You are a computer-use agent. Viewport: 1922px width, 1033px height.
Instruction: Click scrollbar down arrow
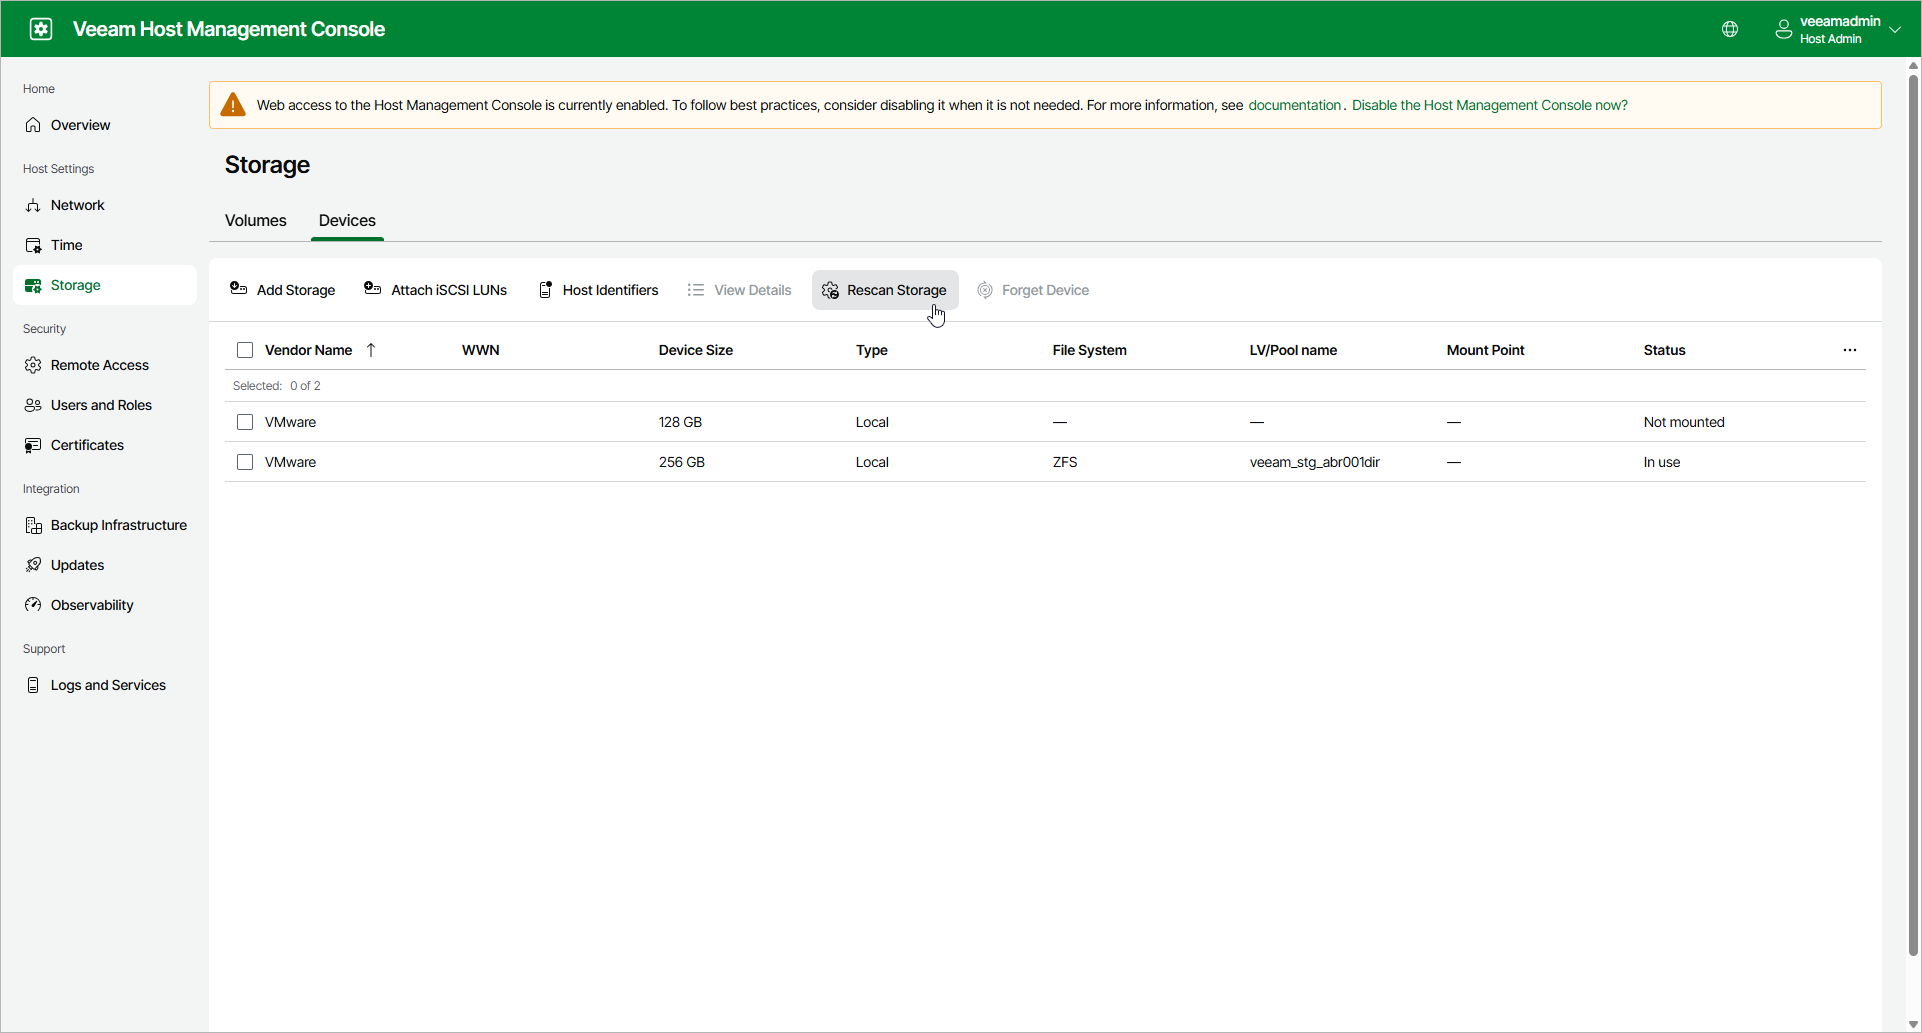(1913, 1024)
